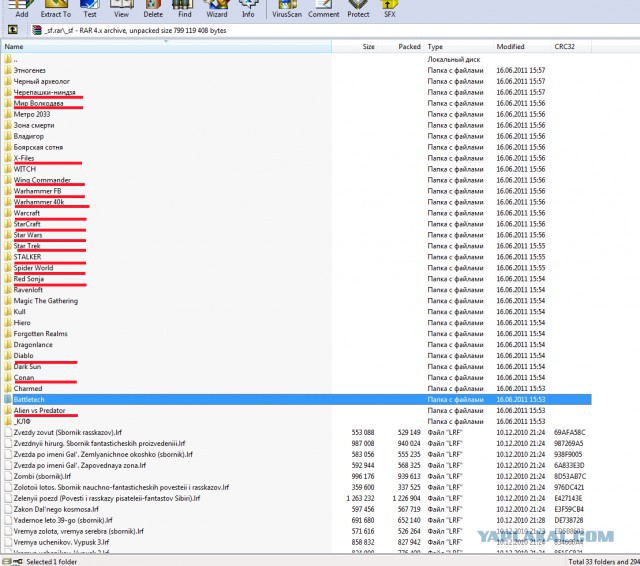Select the Dark Sun folder
640x566 pixels.
point(297,367)
